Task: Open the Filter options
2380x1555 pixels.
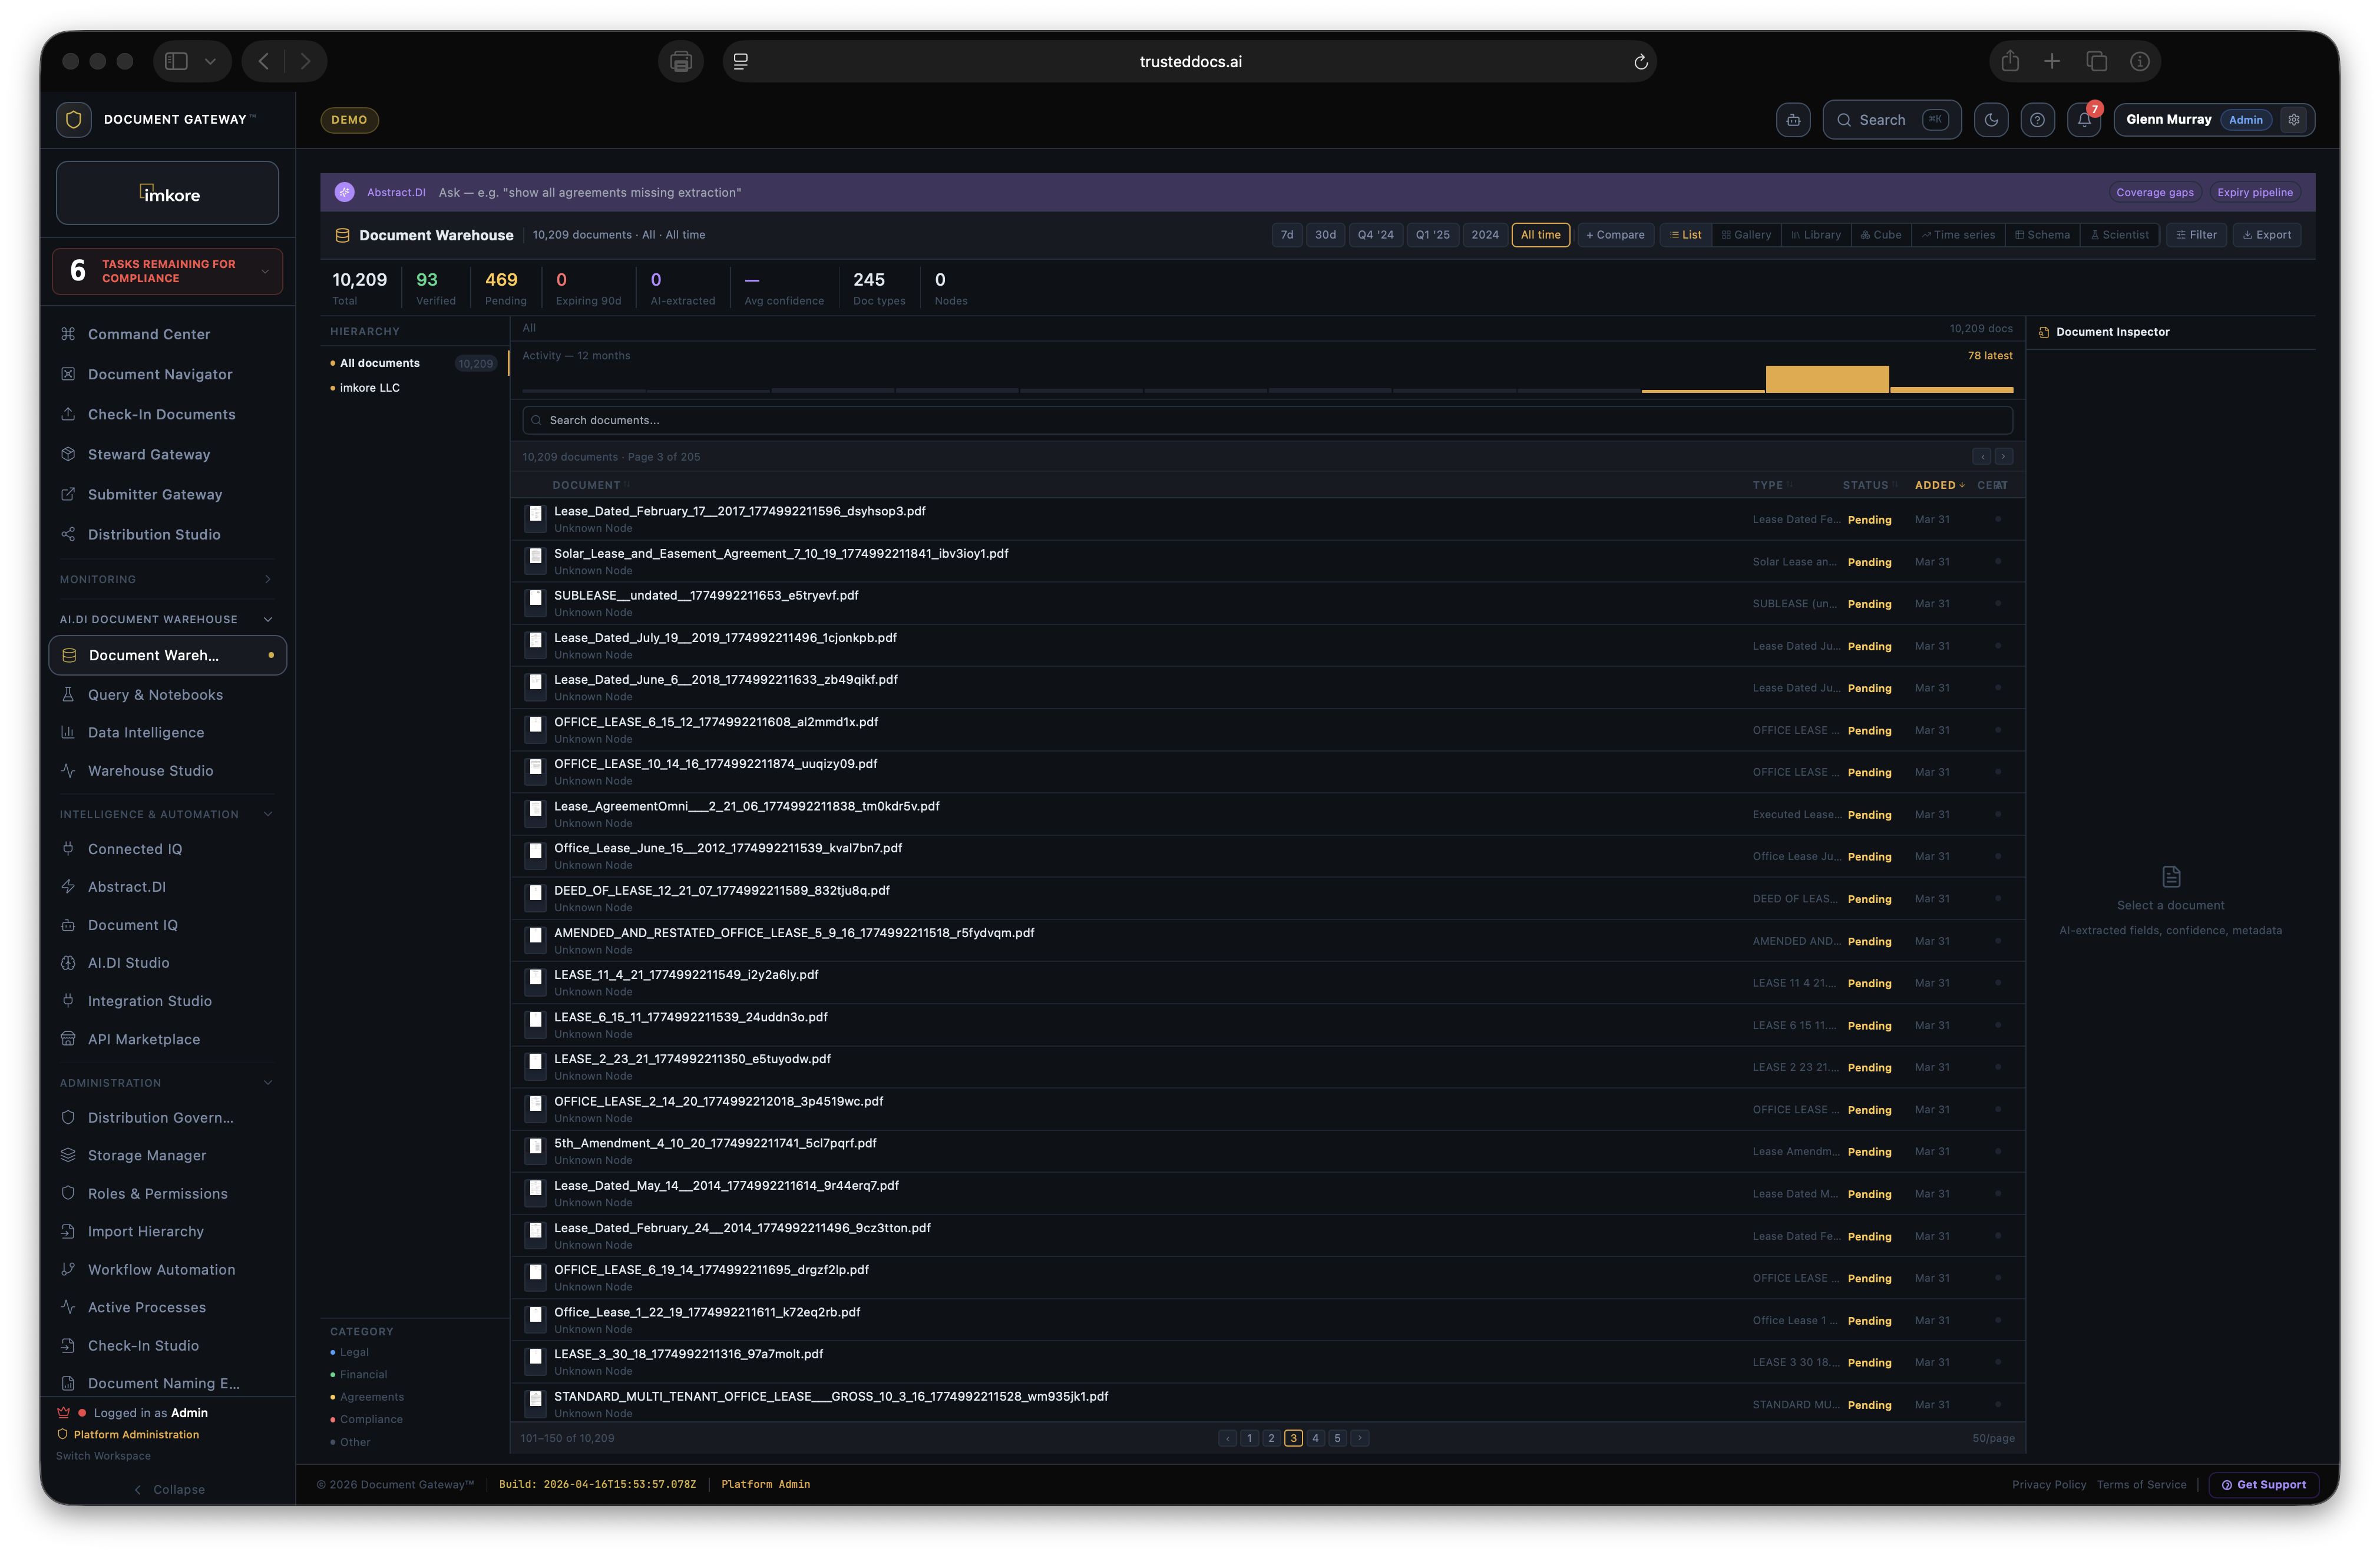Action: (2196, 235)
